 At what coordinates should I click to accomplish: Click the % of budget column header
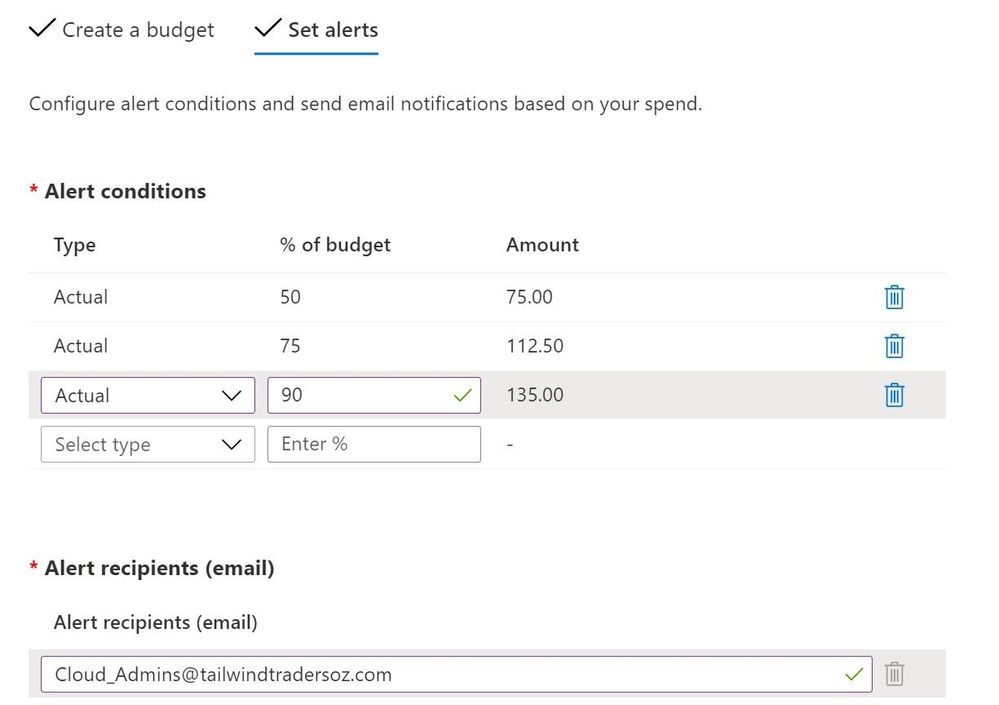tap(335, 245)
